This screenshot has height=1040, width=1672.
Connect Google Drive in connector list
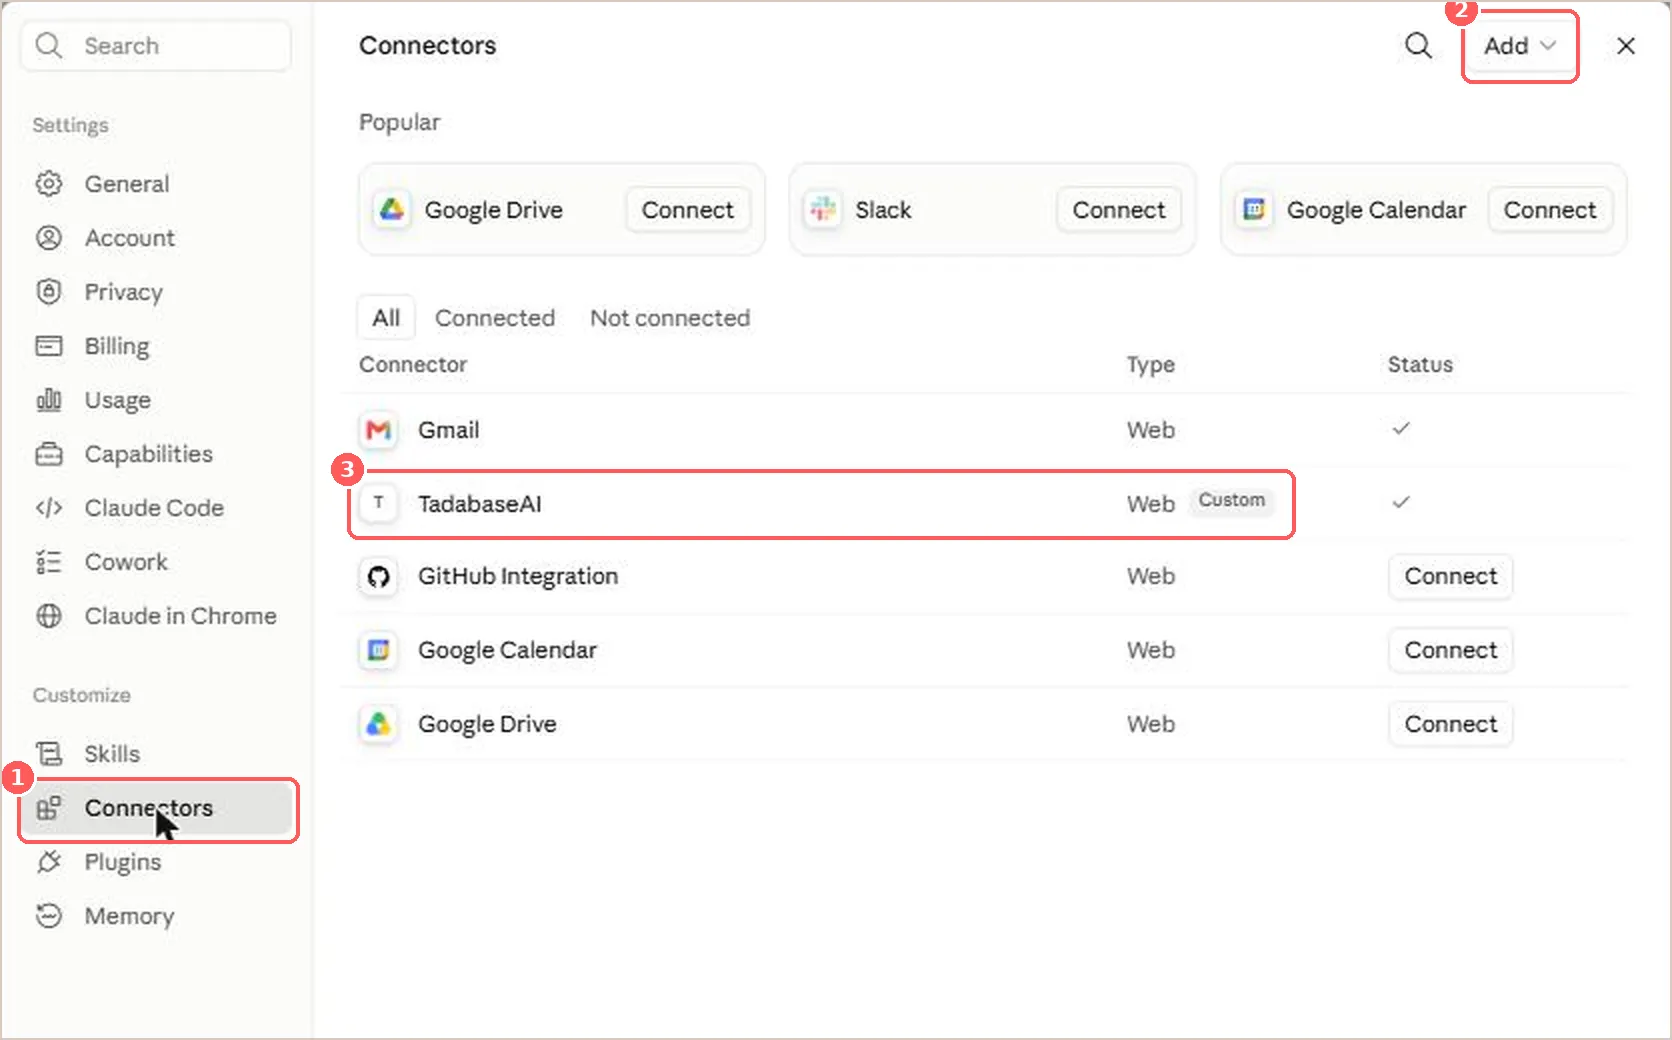pos(1451,724)
